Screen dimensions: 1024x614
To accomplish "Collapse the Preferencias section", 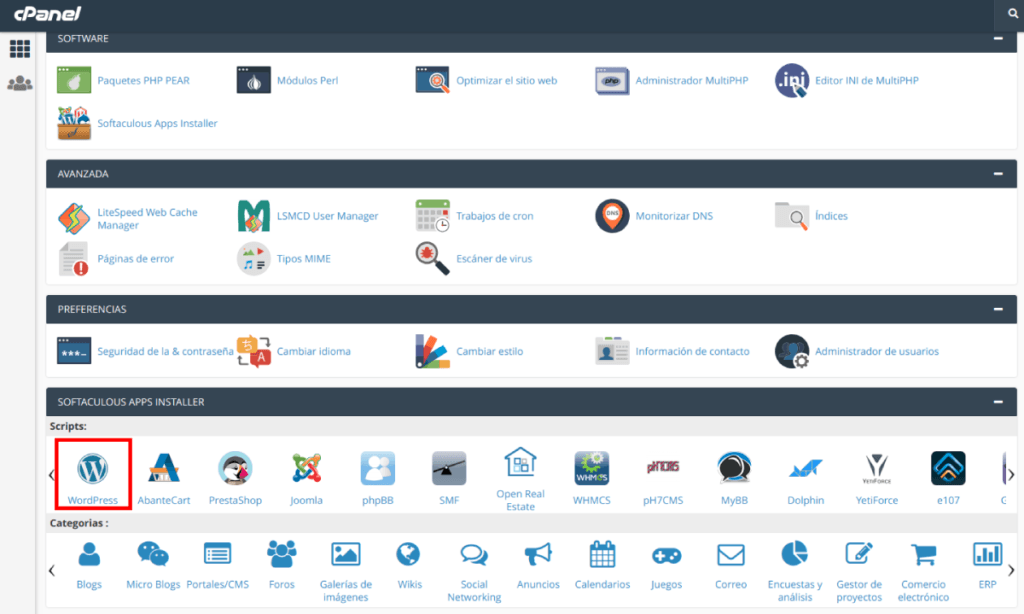I will click(x=997, y=309).
